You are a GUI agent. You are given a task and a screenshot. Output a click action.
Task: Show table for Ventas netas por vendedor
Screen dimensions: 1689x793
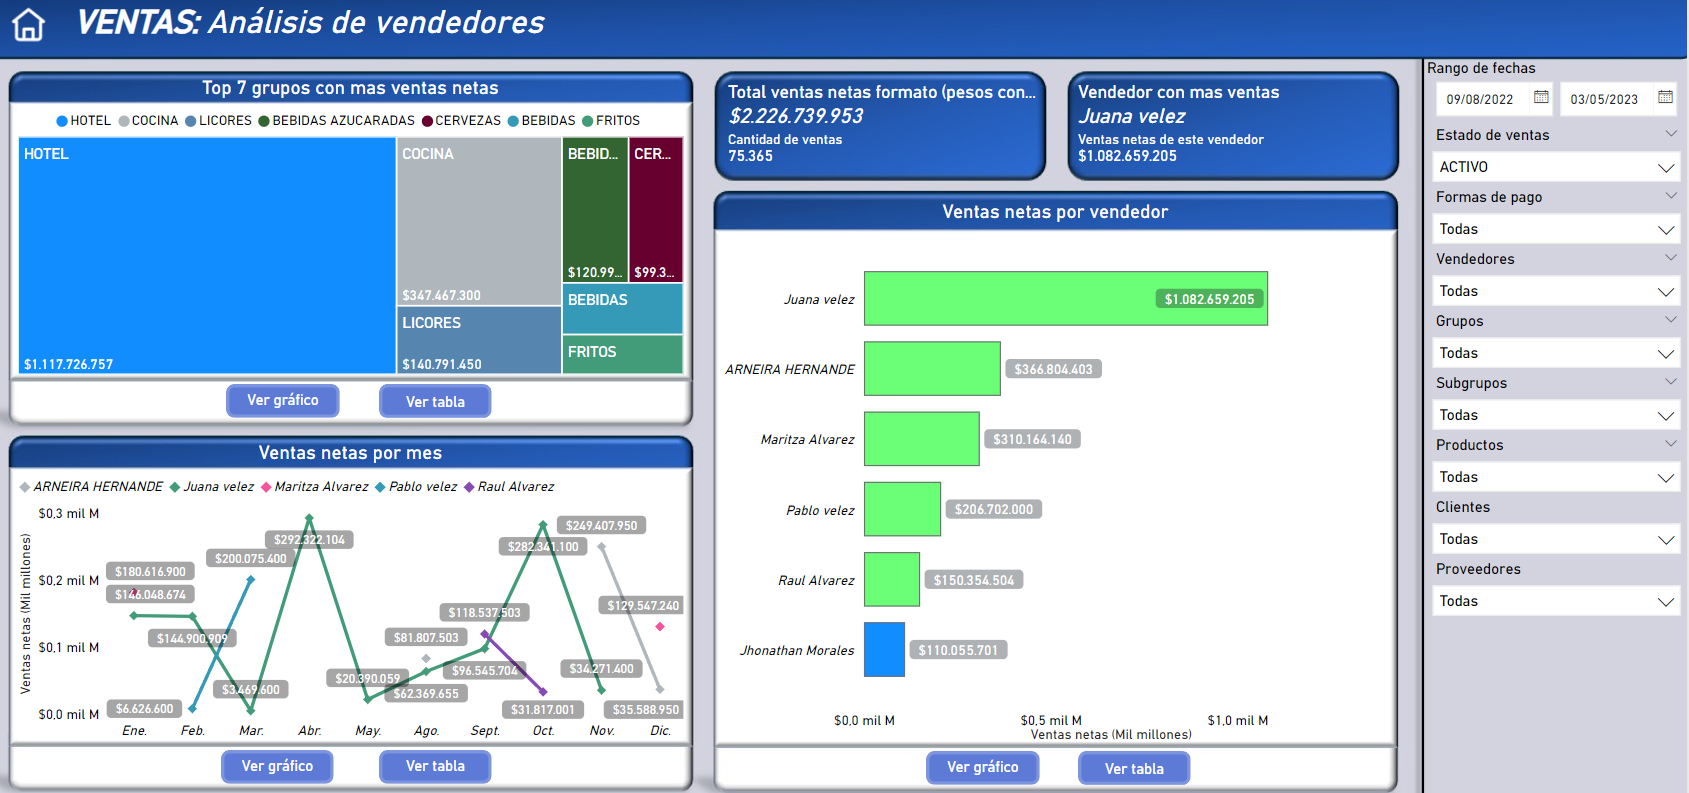click(x=1134, y=768)
